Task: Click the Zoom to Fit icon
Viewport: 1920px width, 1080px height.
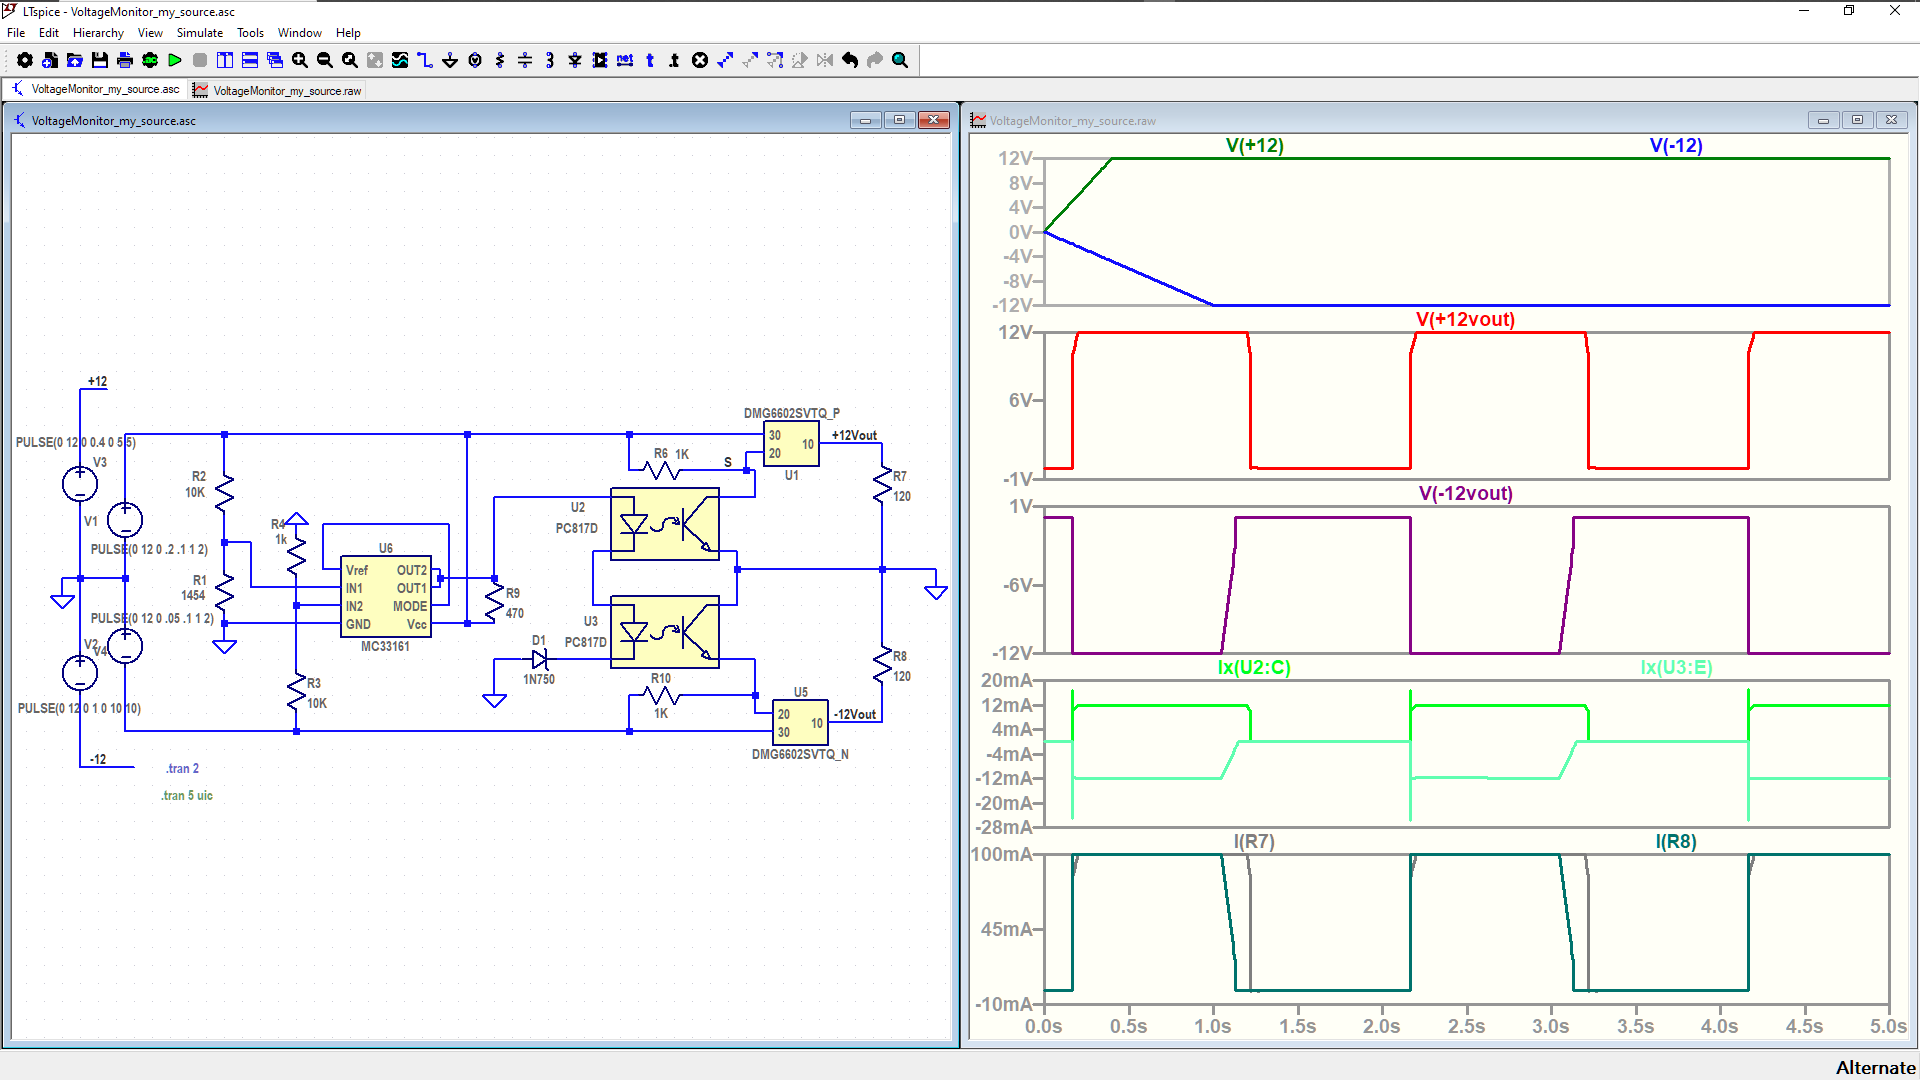Action: 350,60
